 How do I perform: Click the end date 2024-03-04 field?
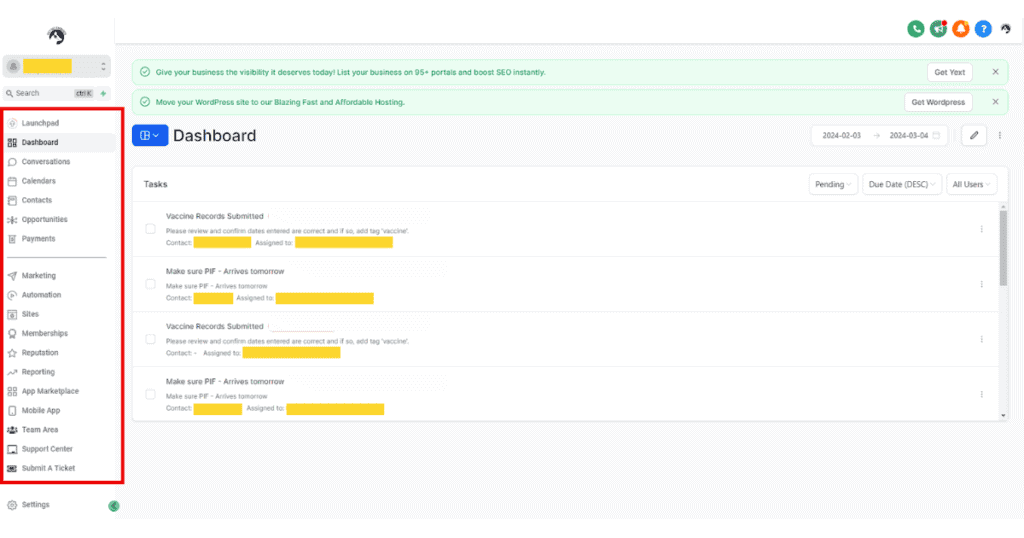tap(908, 136)
